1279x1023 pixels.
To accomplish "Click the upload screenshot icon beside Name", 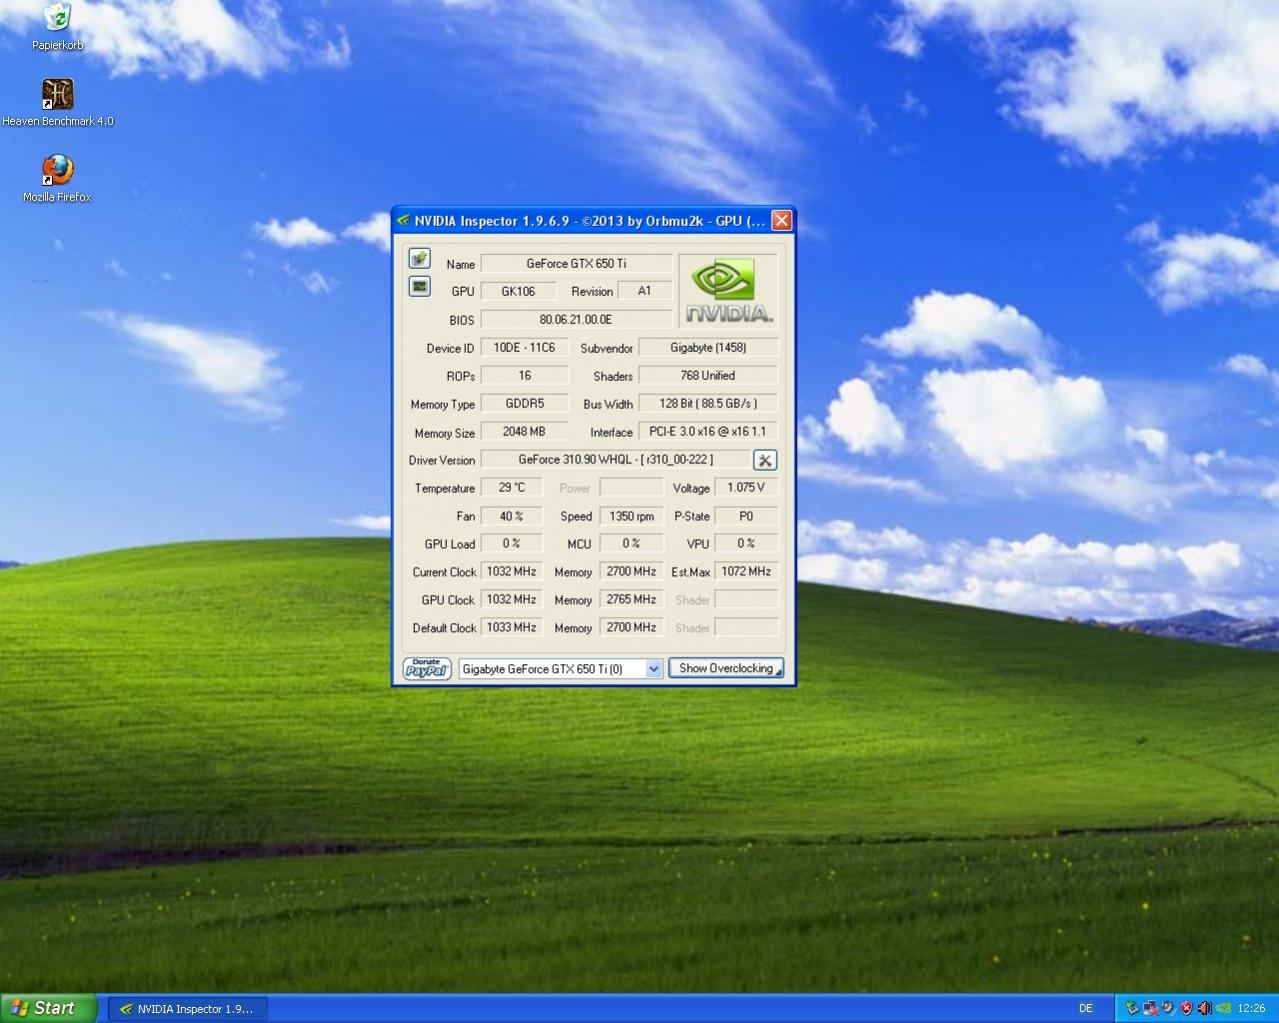I will point(419,259).
